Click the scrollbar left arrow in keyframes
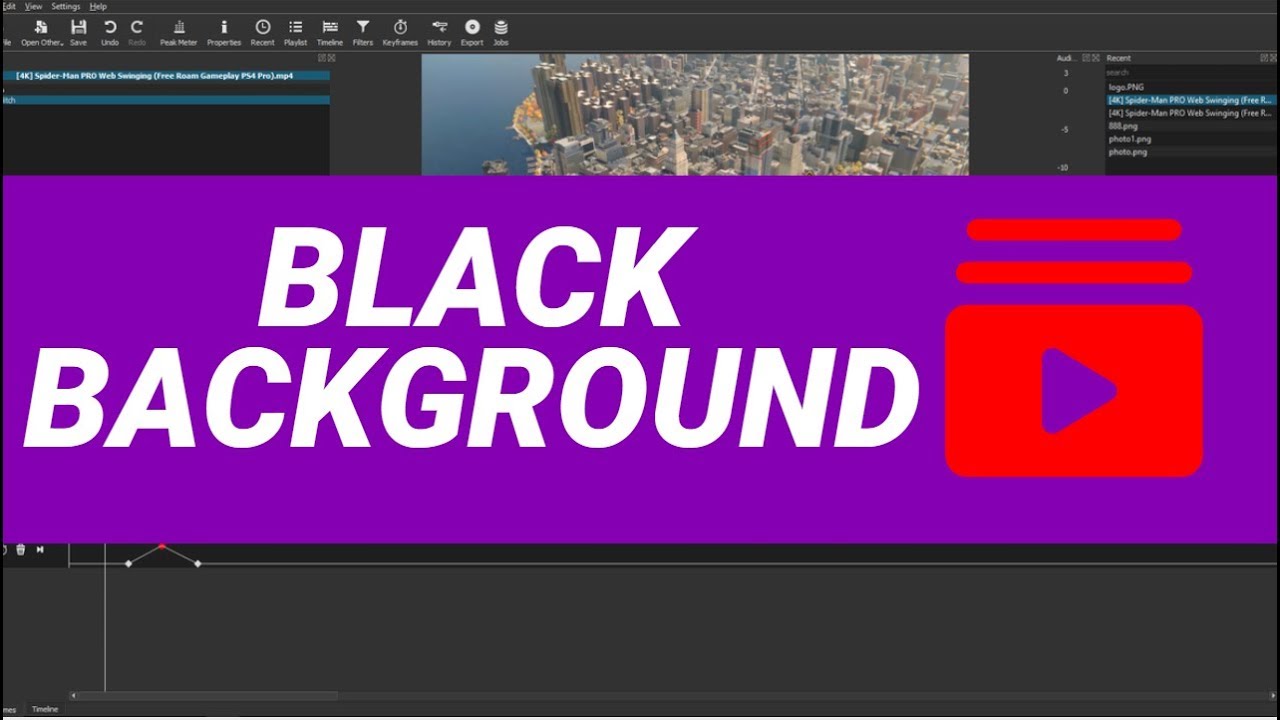1280x720 pixels. (x=72, y=696)
